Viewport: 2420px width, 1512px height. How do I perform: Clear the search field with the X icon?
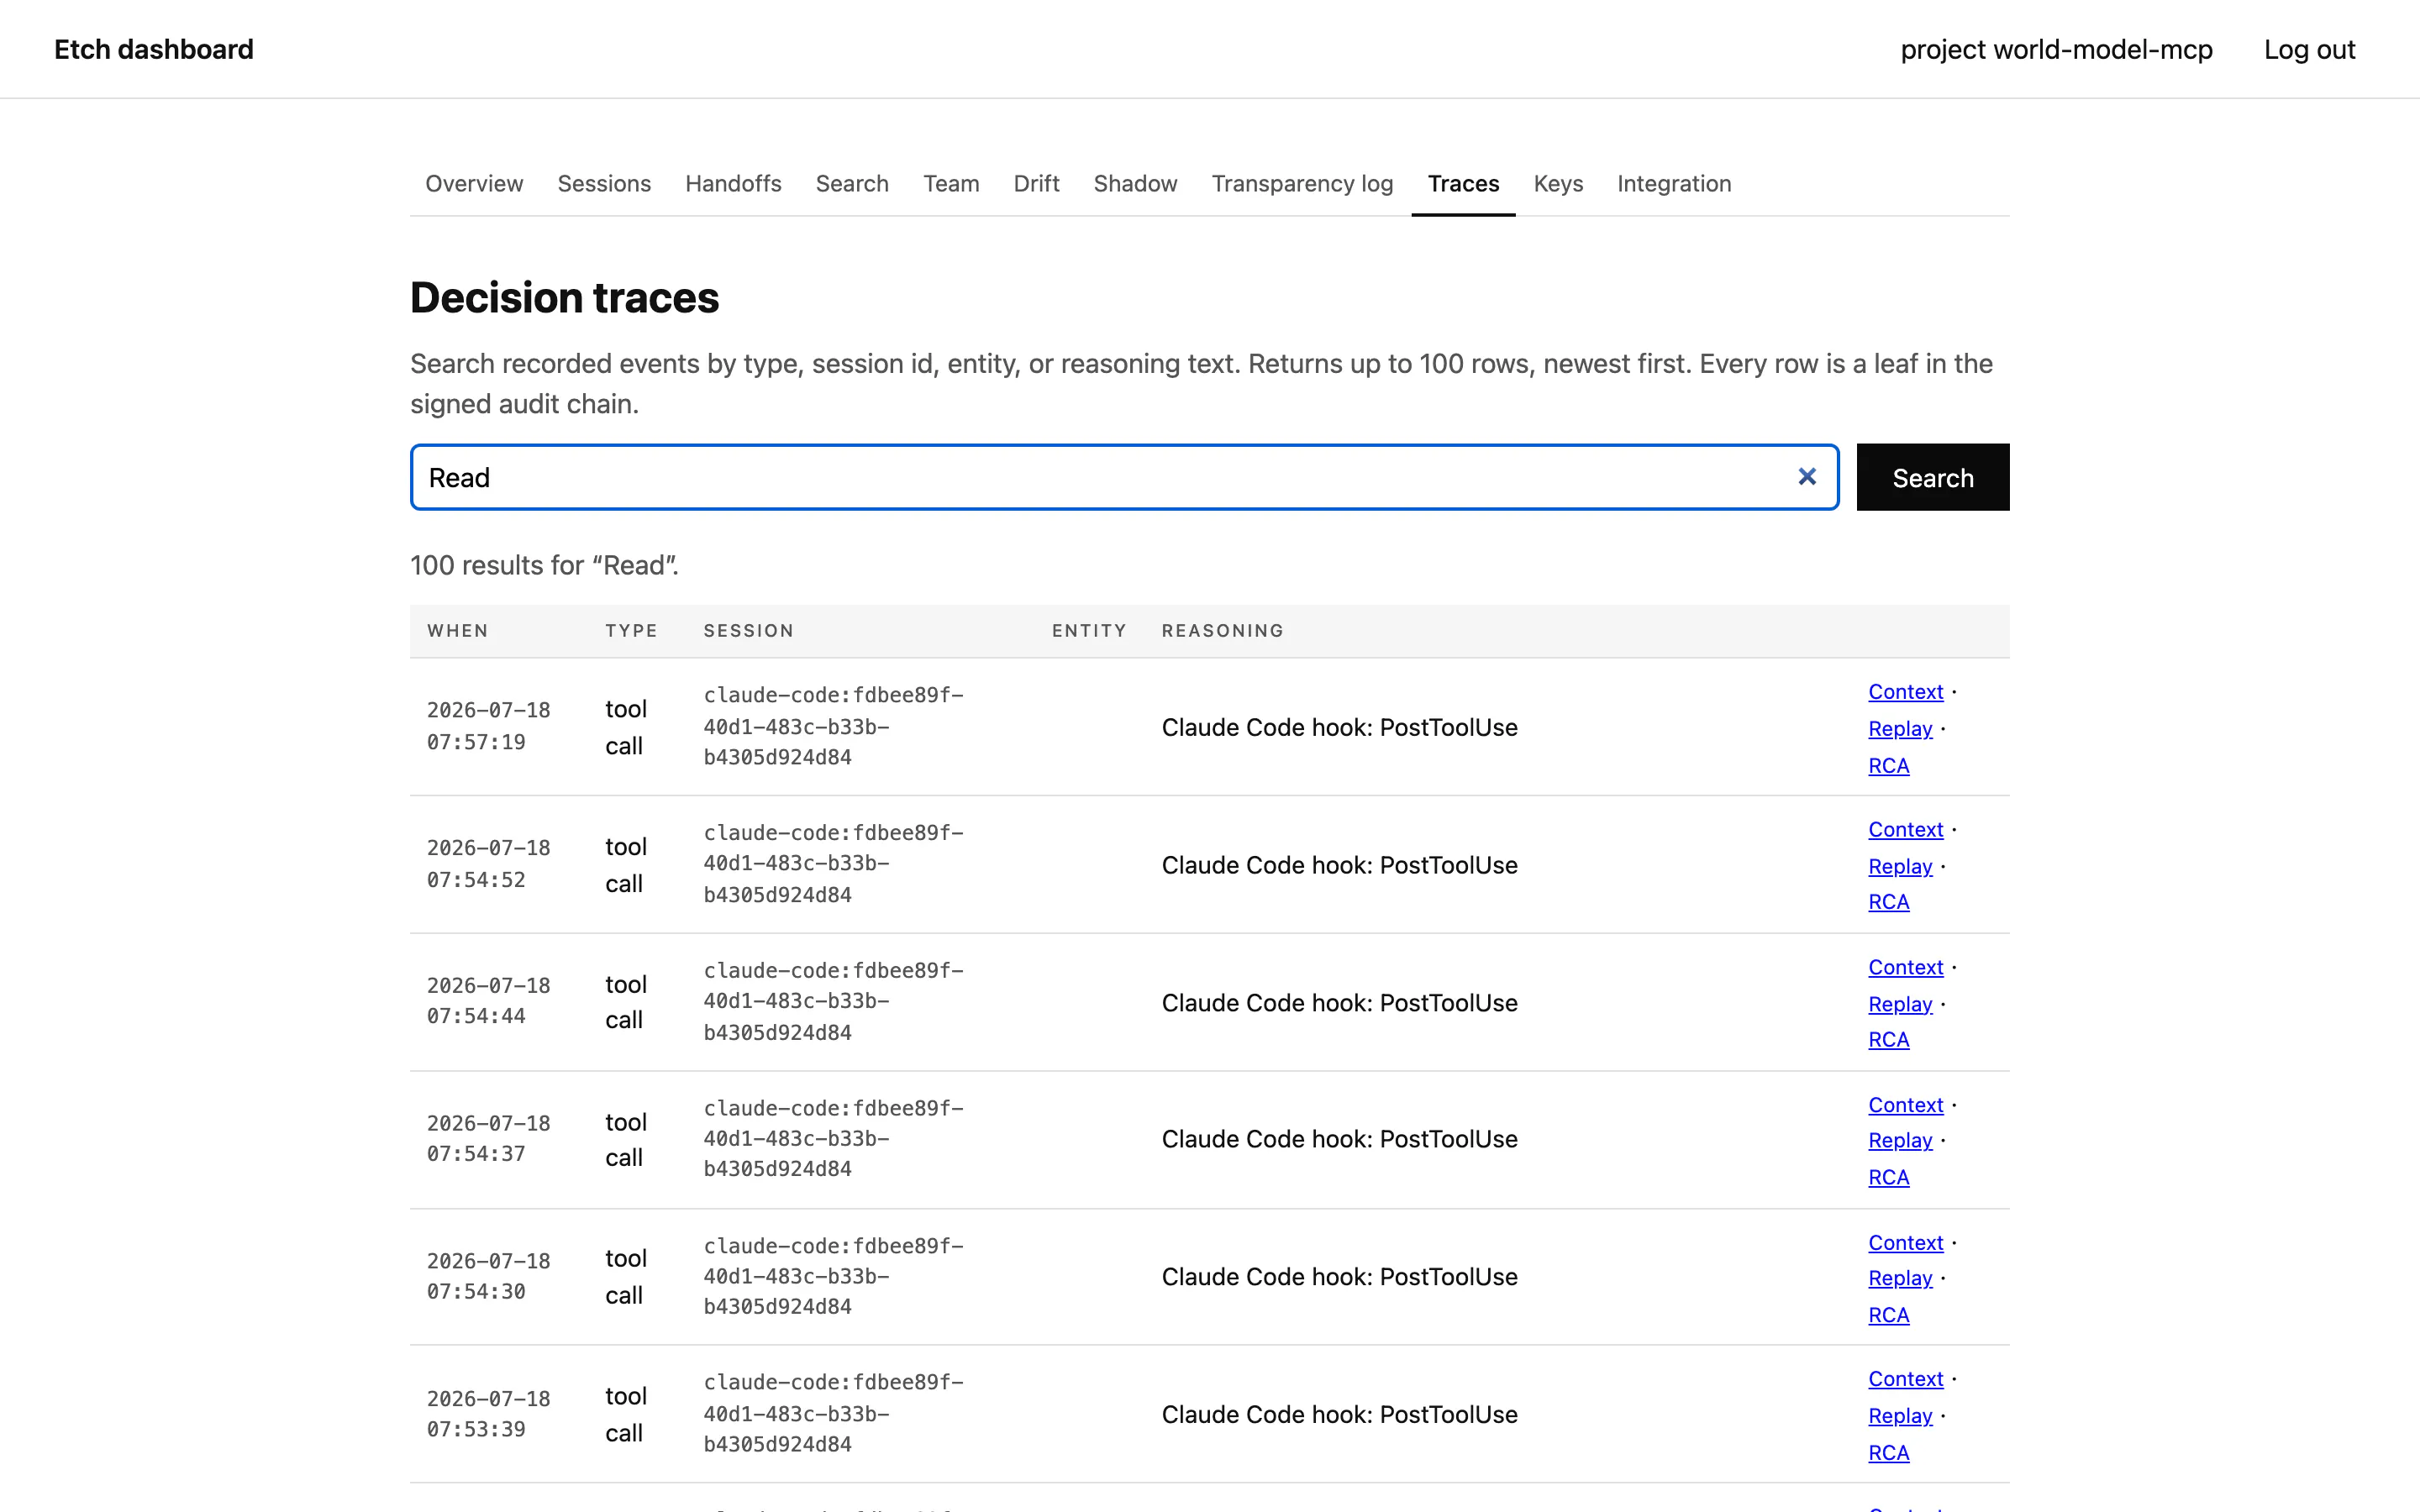point(1806,477)
